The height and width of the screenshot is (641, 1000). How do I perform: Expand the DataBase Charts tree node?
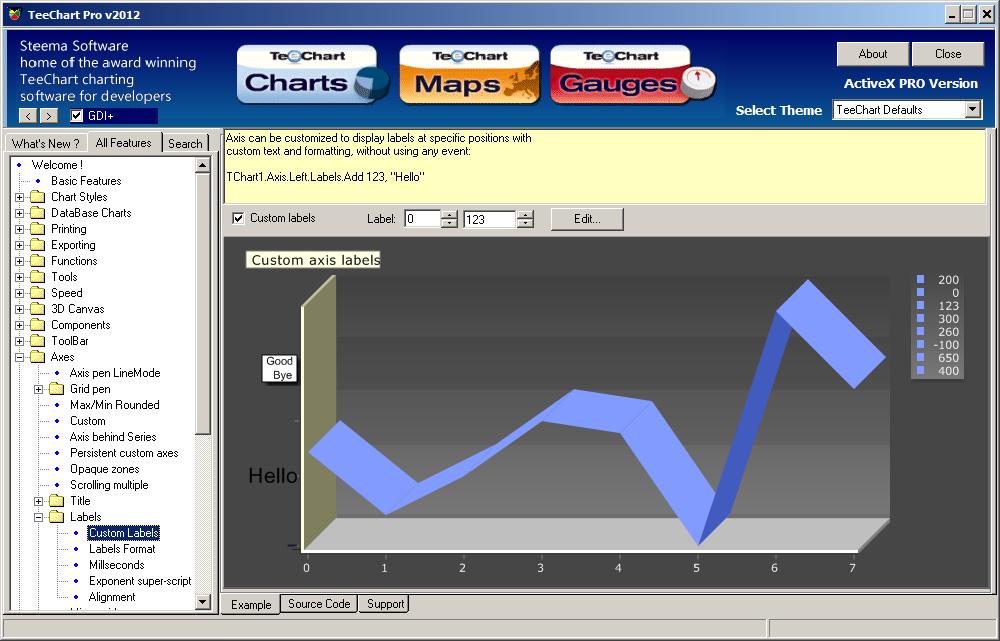pyautogui.click(x=19, y=213)
